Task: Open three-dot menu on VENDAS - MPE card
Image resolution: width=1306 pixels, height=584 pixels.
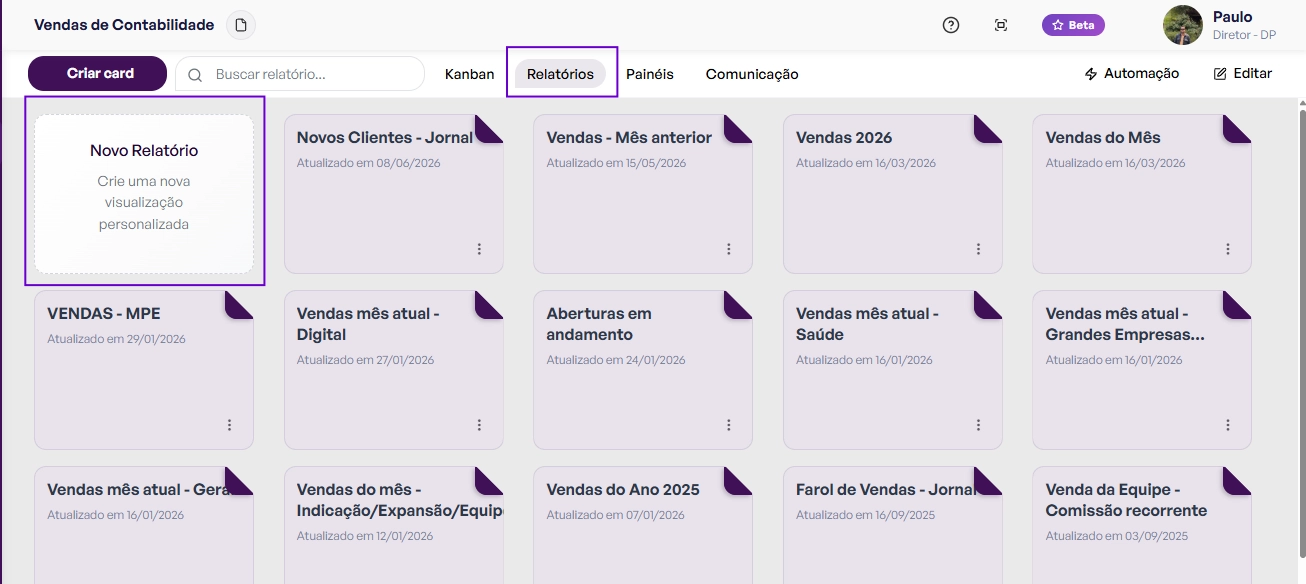Action: point(229,425)
